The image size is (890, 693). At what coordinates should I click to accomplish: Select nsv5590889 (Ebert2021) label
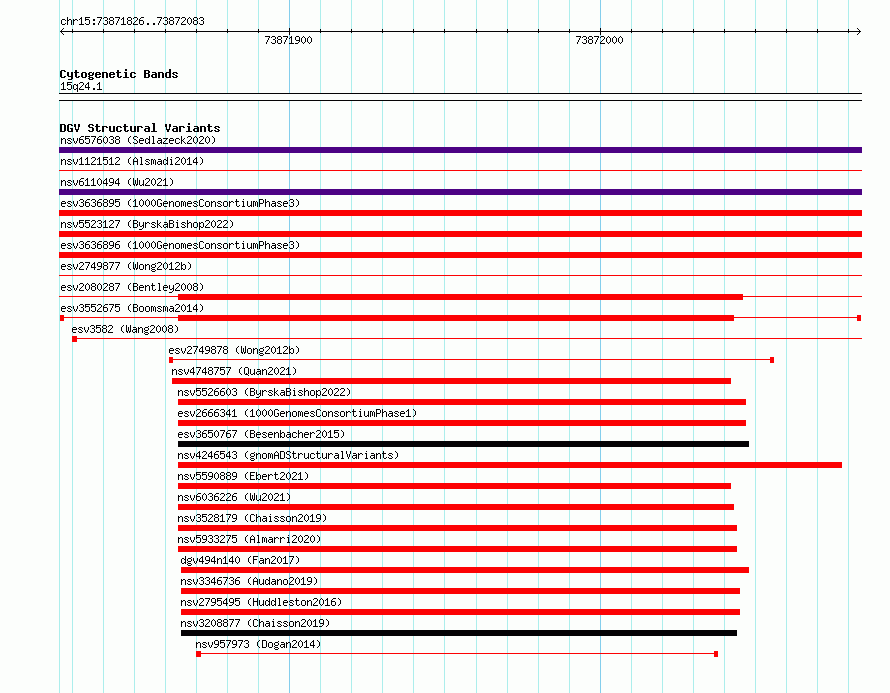click(243, 476)
